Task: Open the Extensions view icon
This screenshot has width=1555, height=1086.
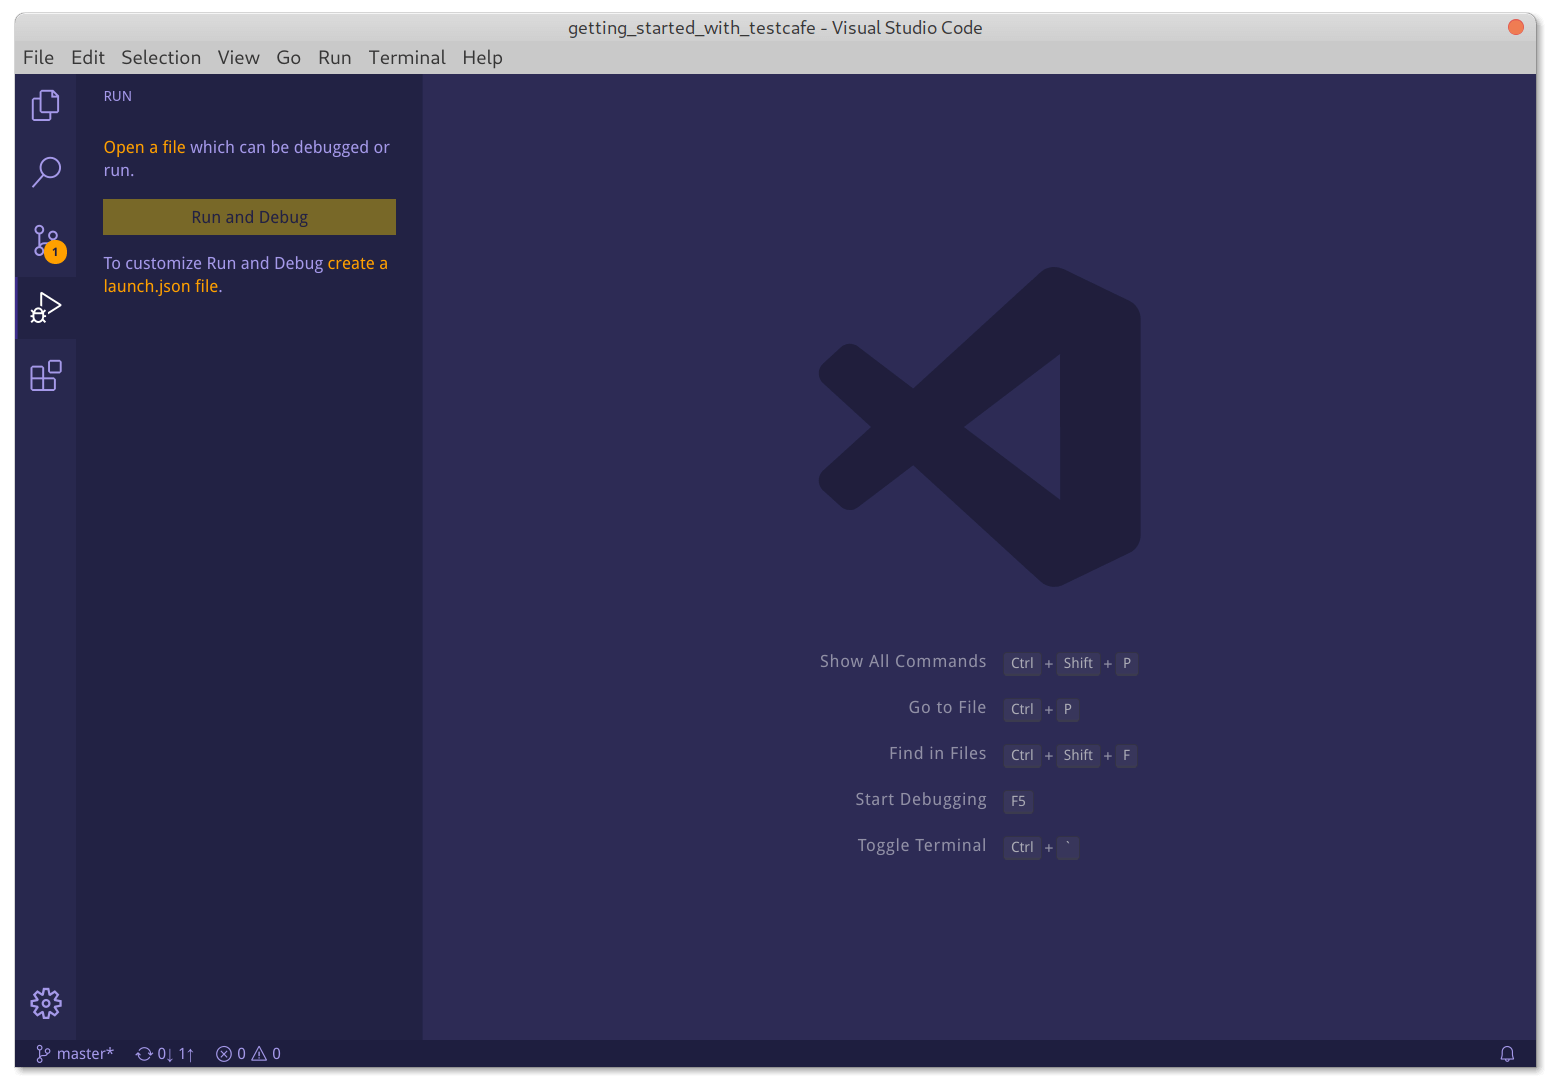Action: 46,376
